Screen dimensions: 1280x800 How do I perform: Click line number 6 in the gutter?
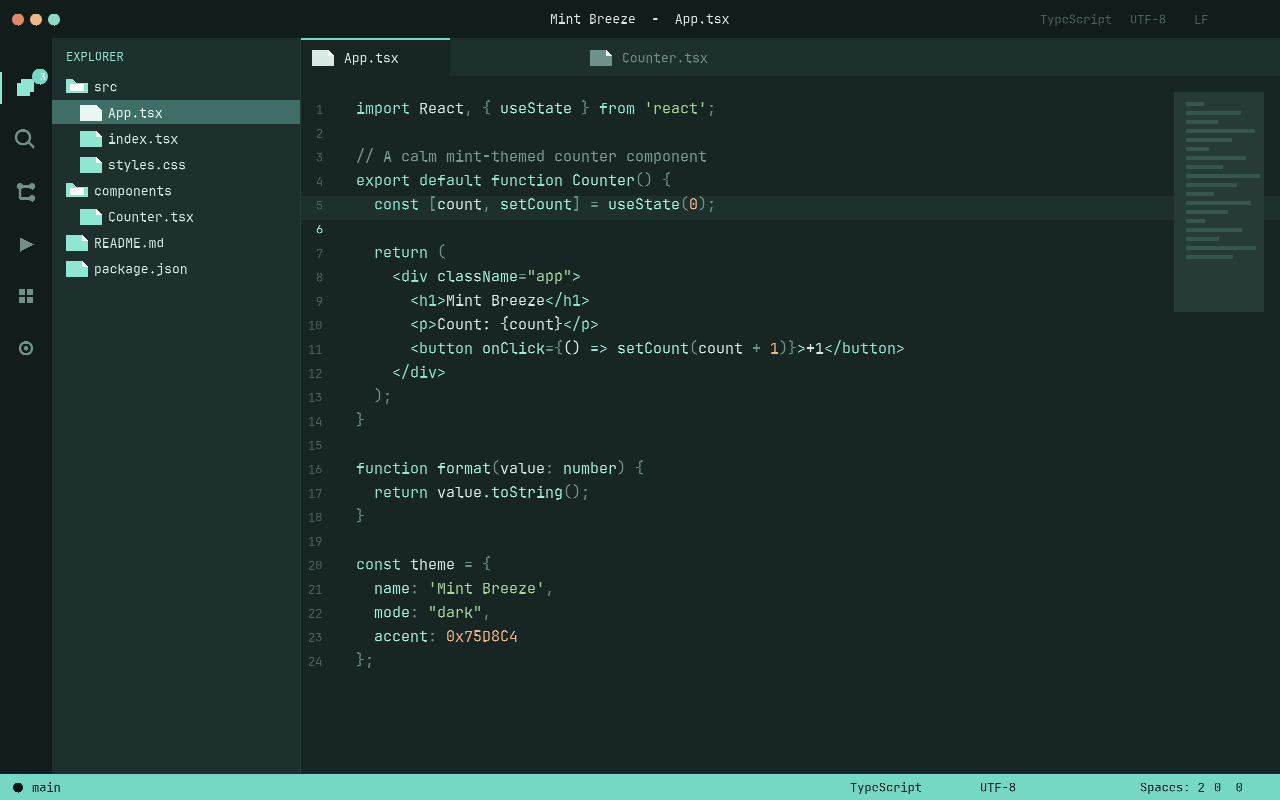tap(319, 229)
